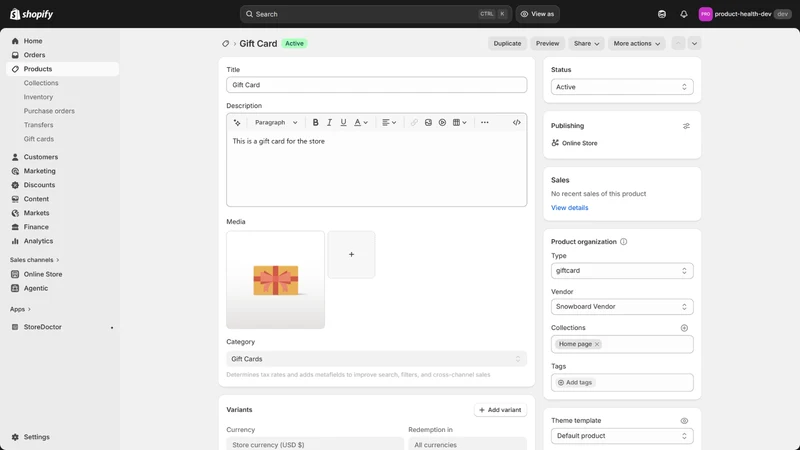Open Collections under Products
This screenshot has height=450, width=800.
(x=41, y=83)
